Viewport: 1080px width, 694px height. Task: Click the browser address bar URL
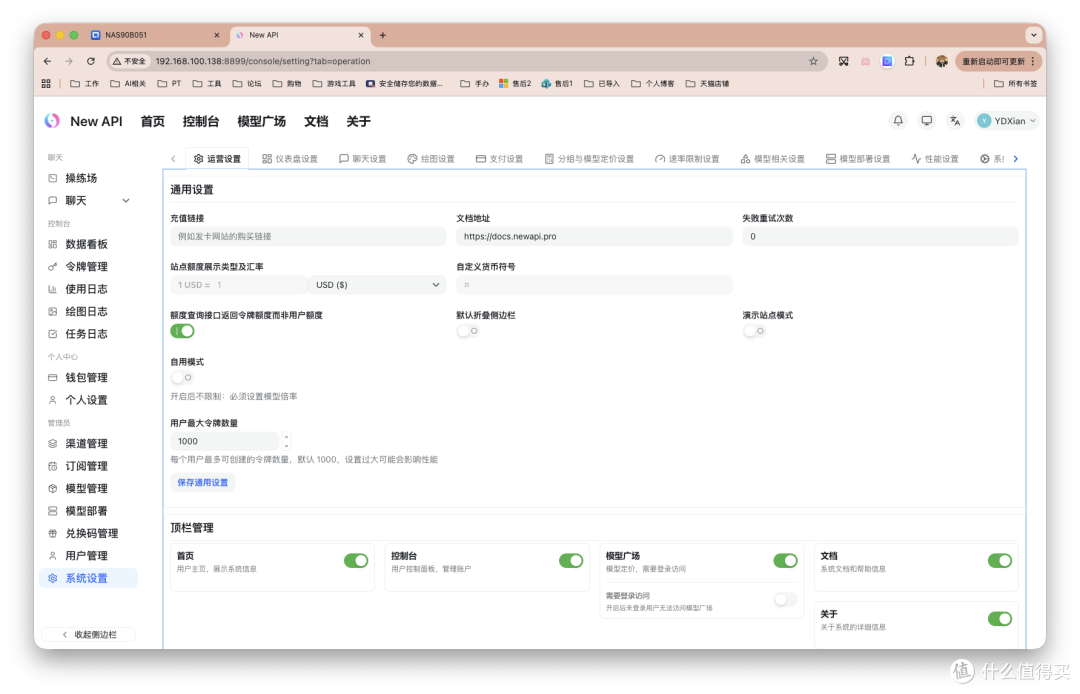point(263,61)
